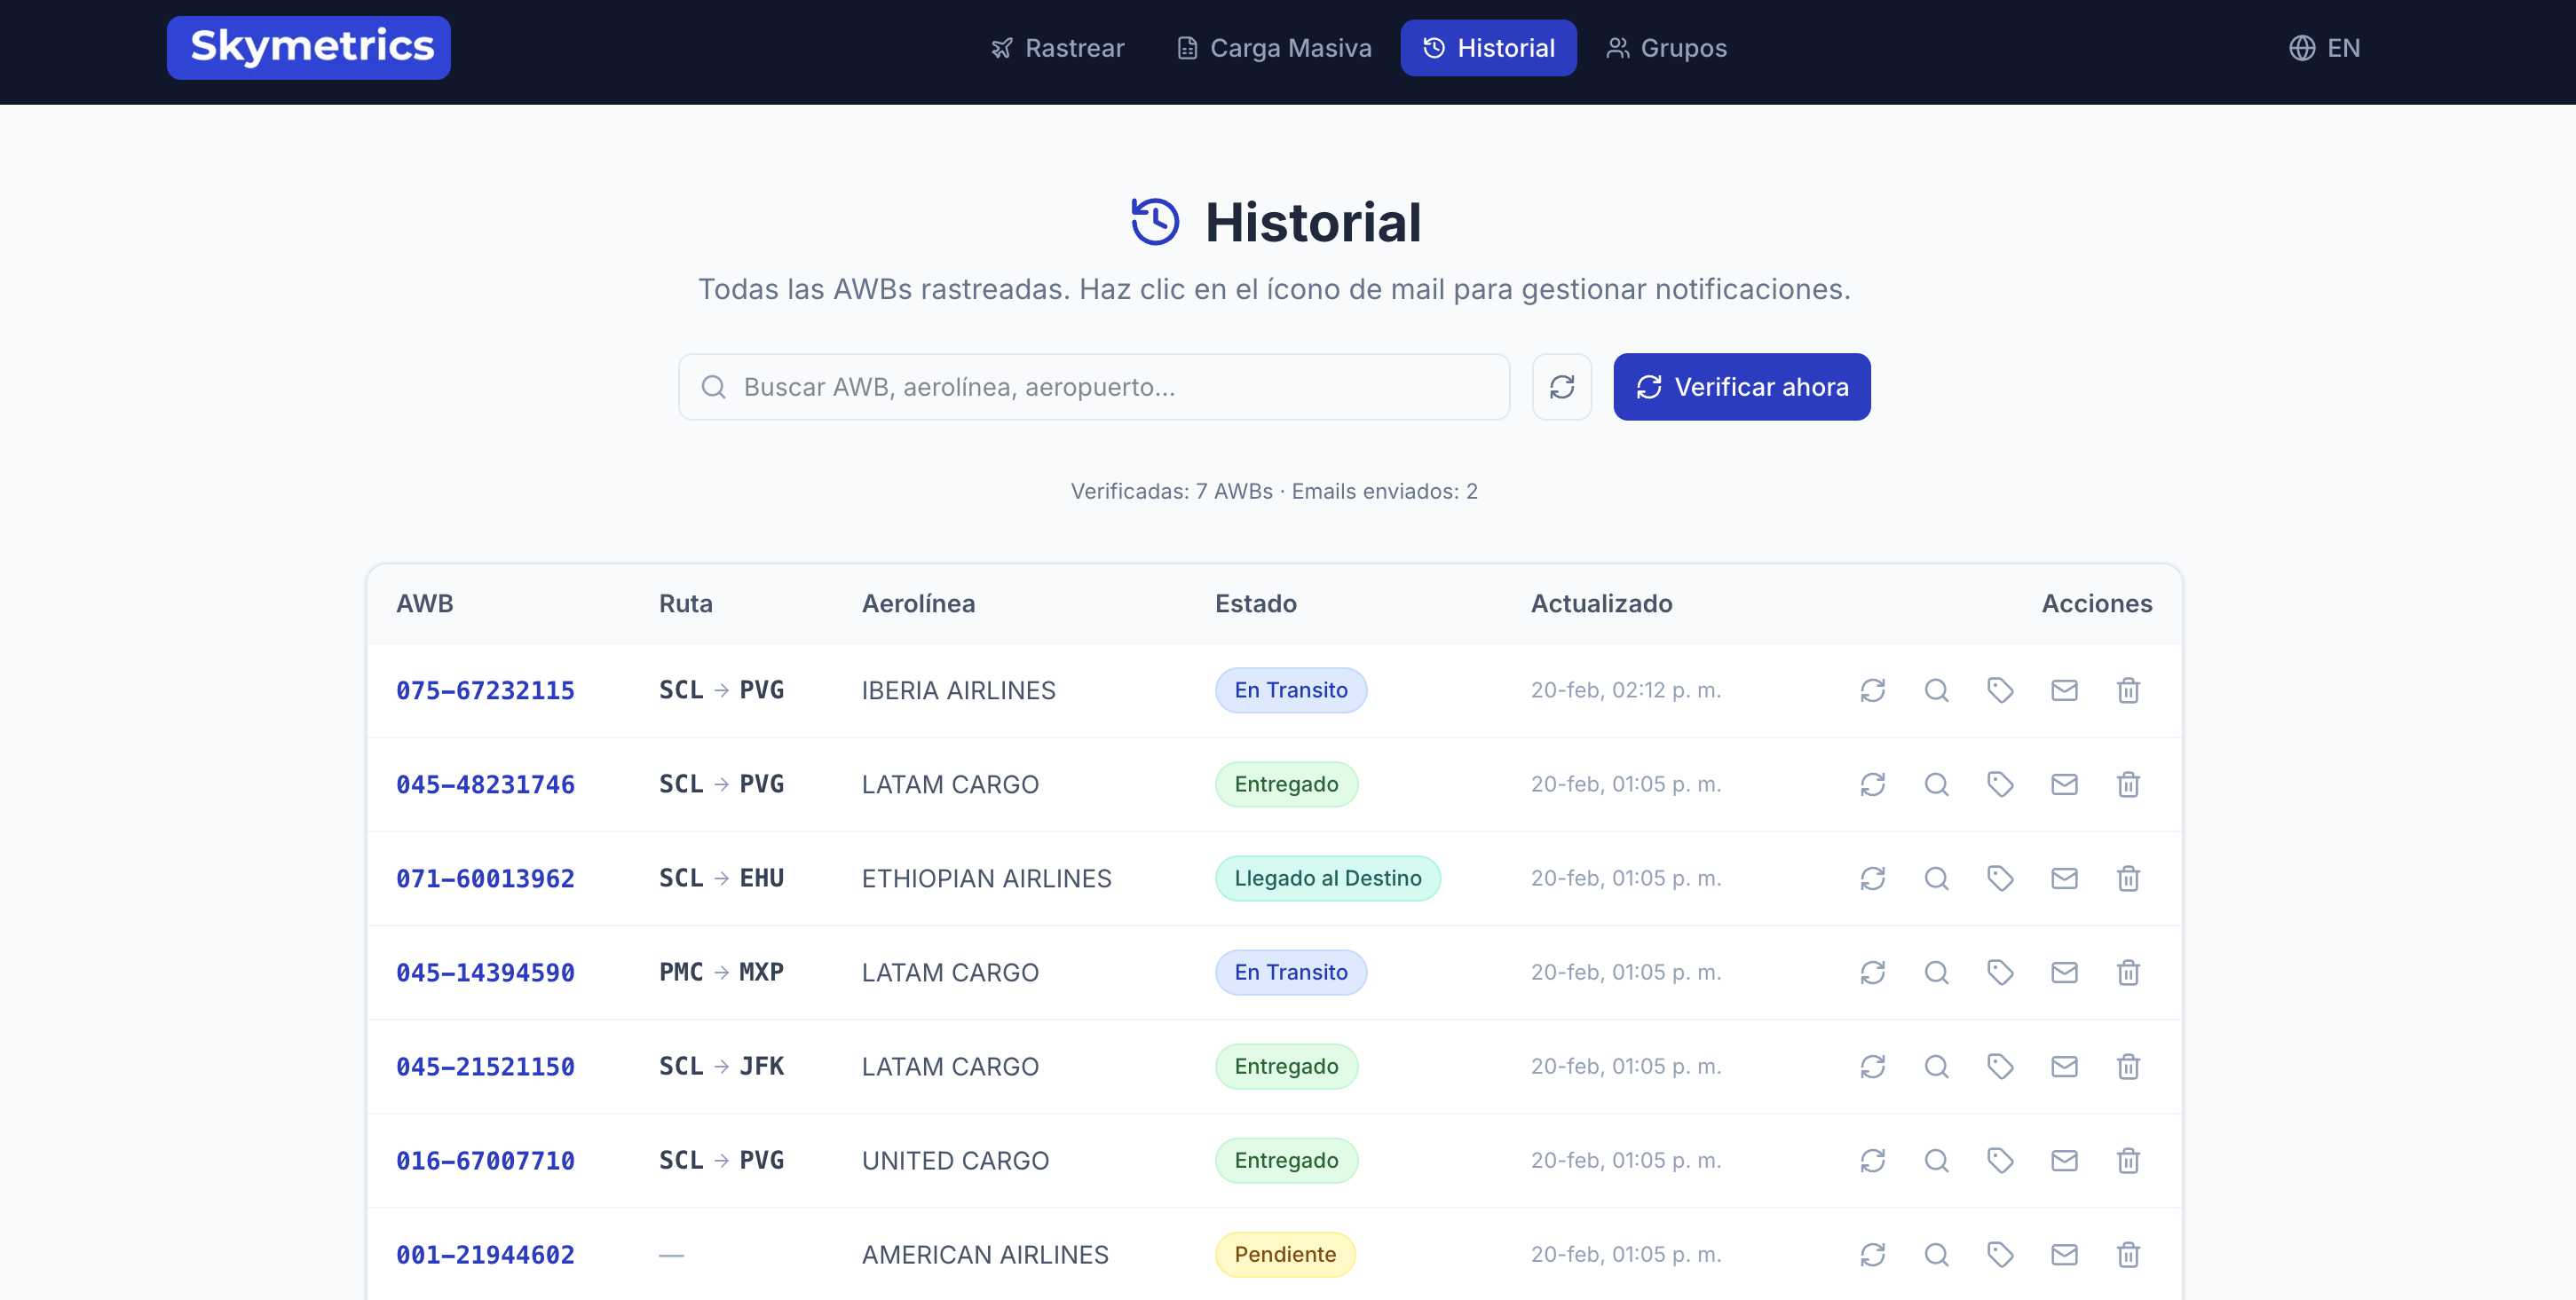
Task: Refresh the United Cargo 016-67007710 row
Action: tap(1872, 1160)
